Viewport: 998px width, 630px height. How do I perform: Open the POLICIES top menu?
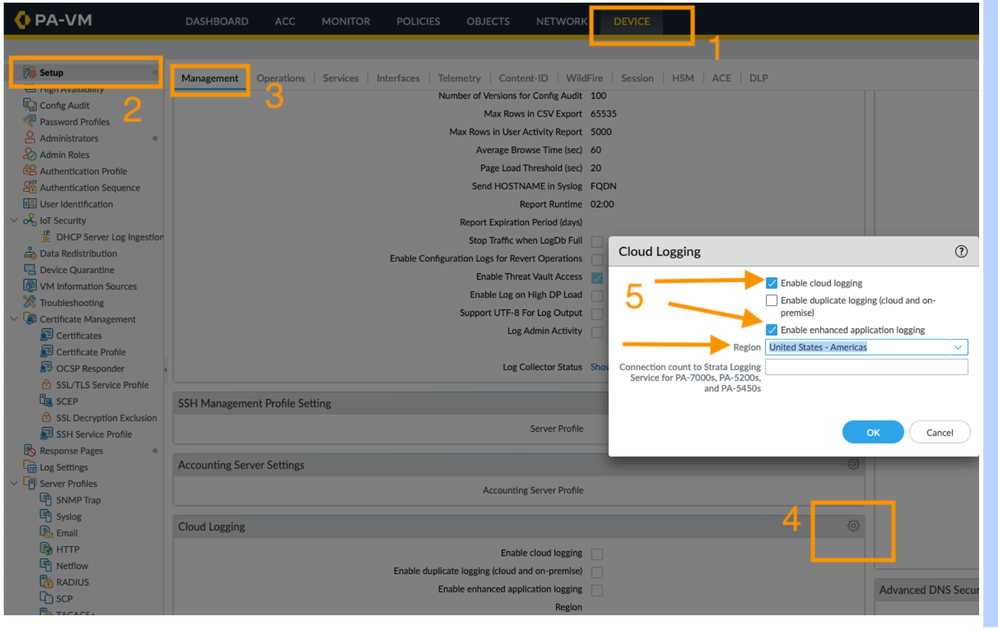[x=418, y=21]
